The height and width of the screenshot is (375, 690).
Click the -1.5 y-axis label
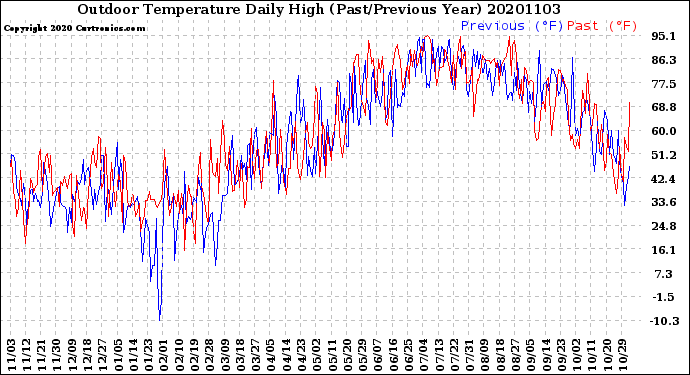664,297
